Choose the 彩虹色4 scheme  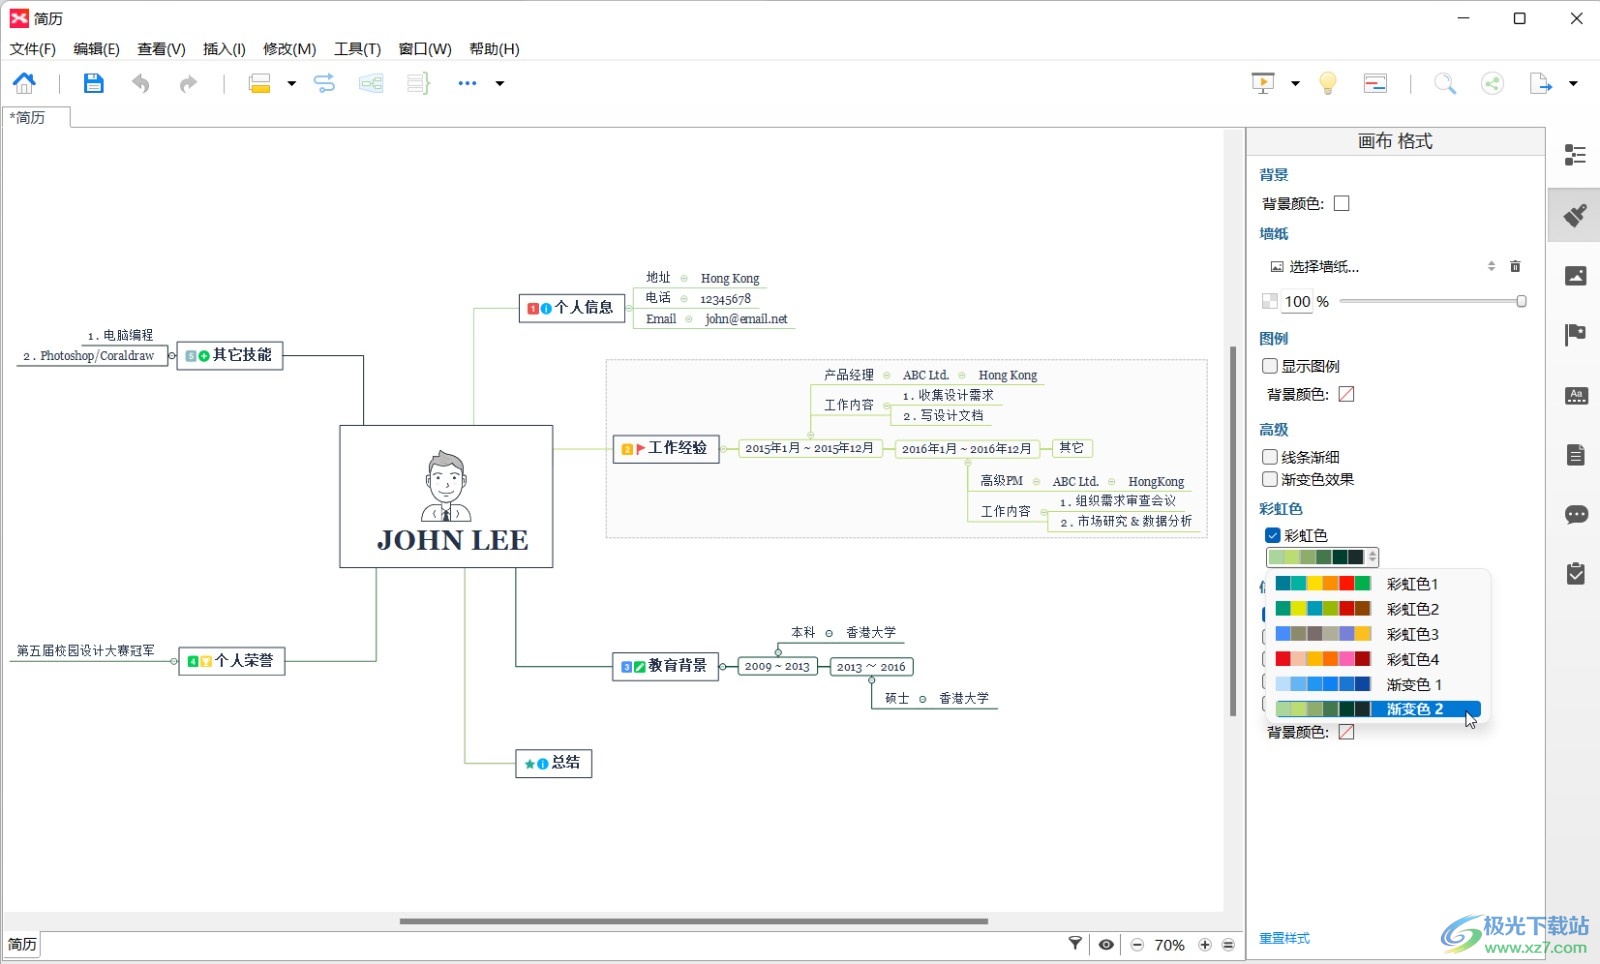[1378, 659]
